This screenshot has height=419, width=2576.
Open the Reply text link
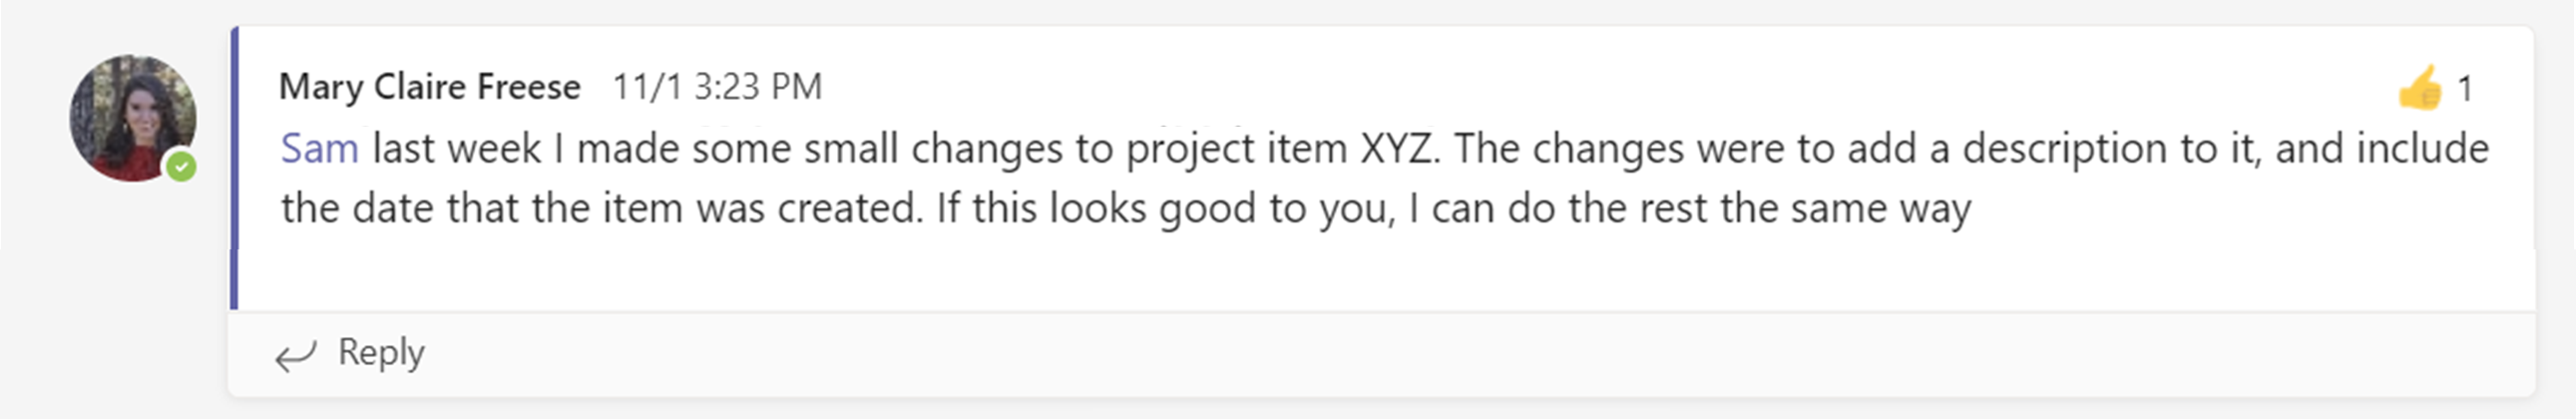coord(381,352)
